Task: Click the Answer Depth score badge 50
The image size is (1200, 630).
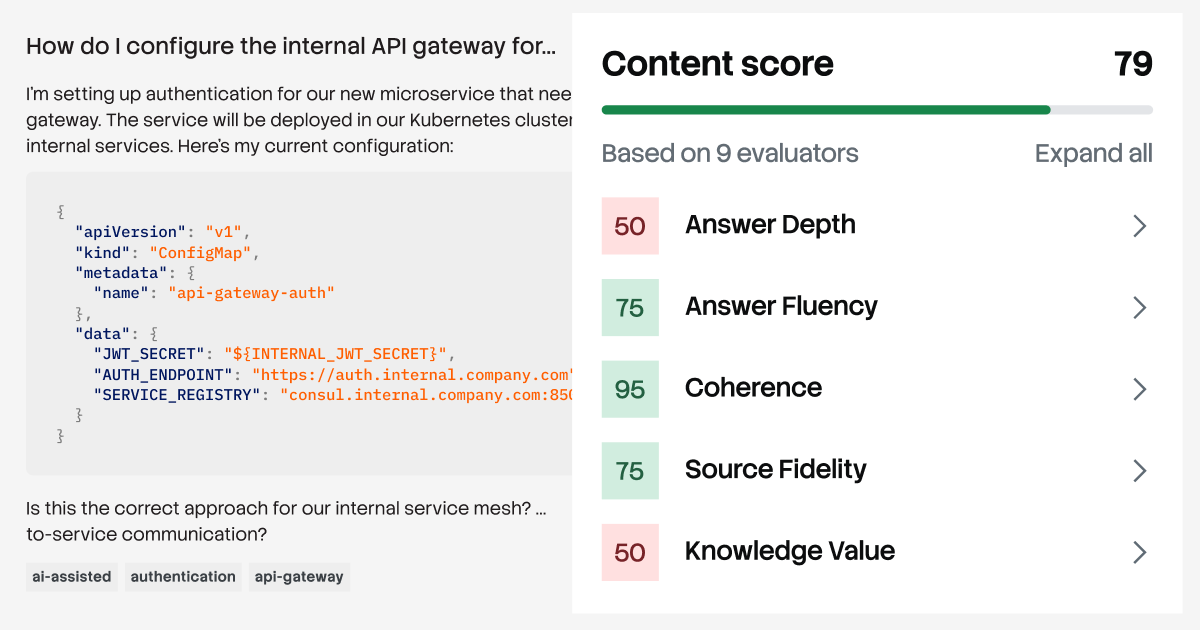Action: pos(630,226)
